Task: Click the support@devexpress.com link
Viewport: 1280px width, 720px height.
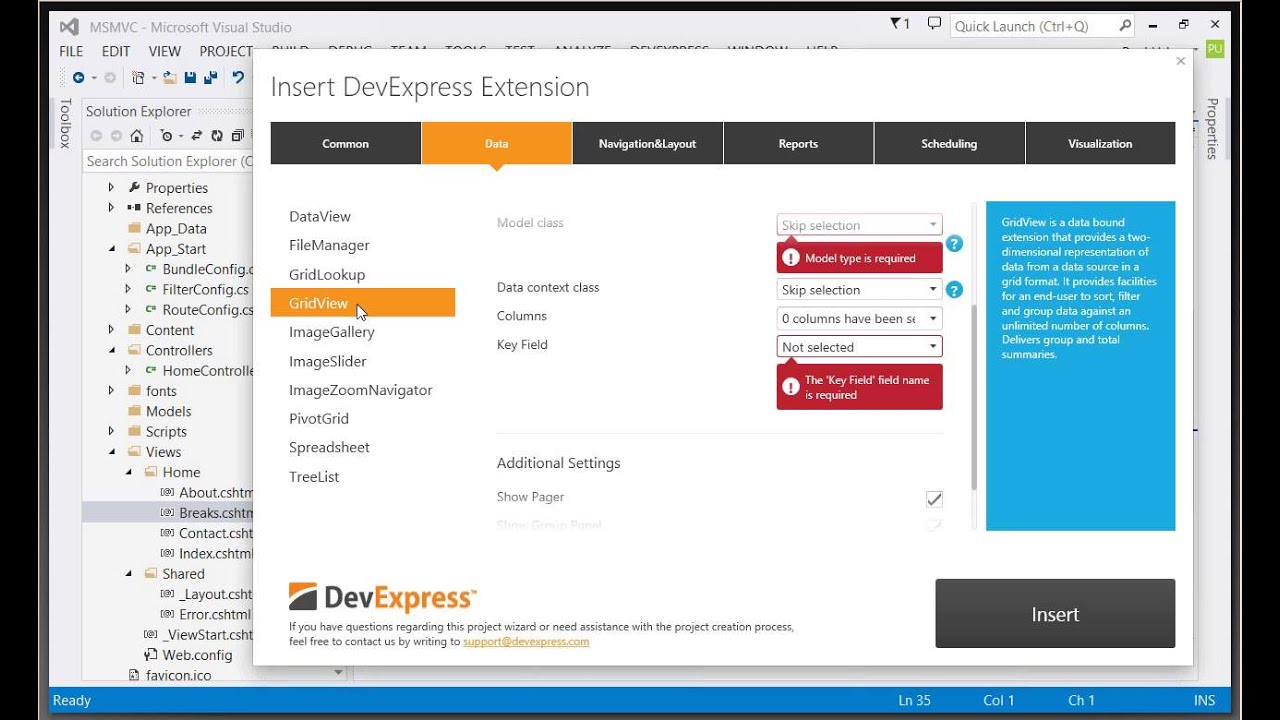Action: pos(526,641)
